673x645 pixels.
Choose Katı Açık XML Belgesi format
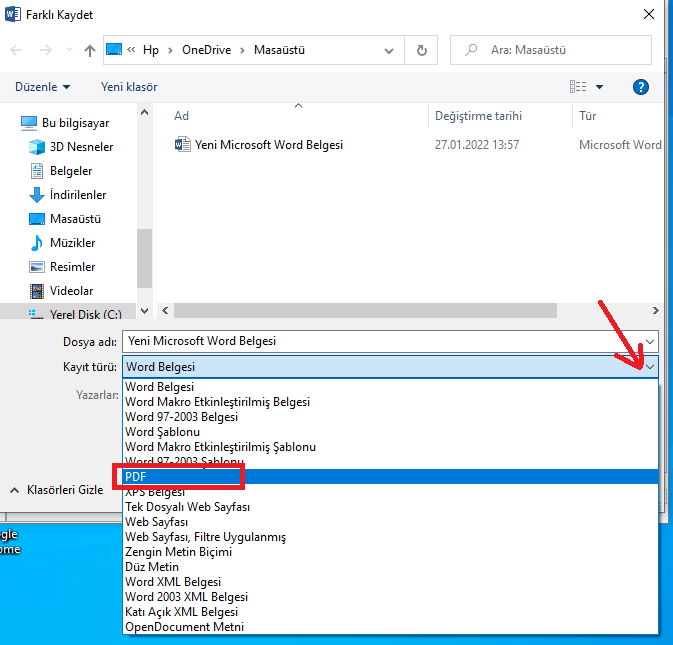(x=391, y=612)
